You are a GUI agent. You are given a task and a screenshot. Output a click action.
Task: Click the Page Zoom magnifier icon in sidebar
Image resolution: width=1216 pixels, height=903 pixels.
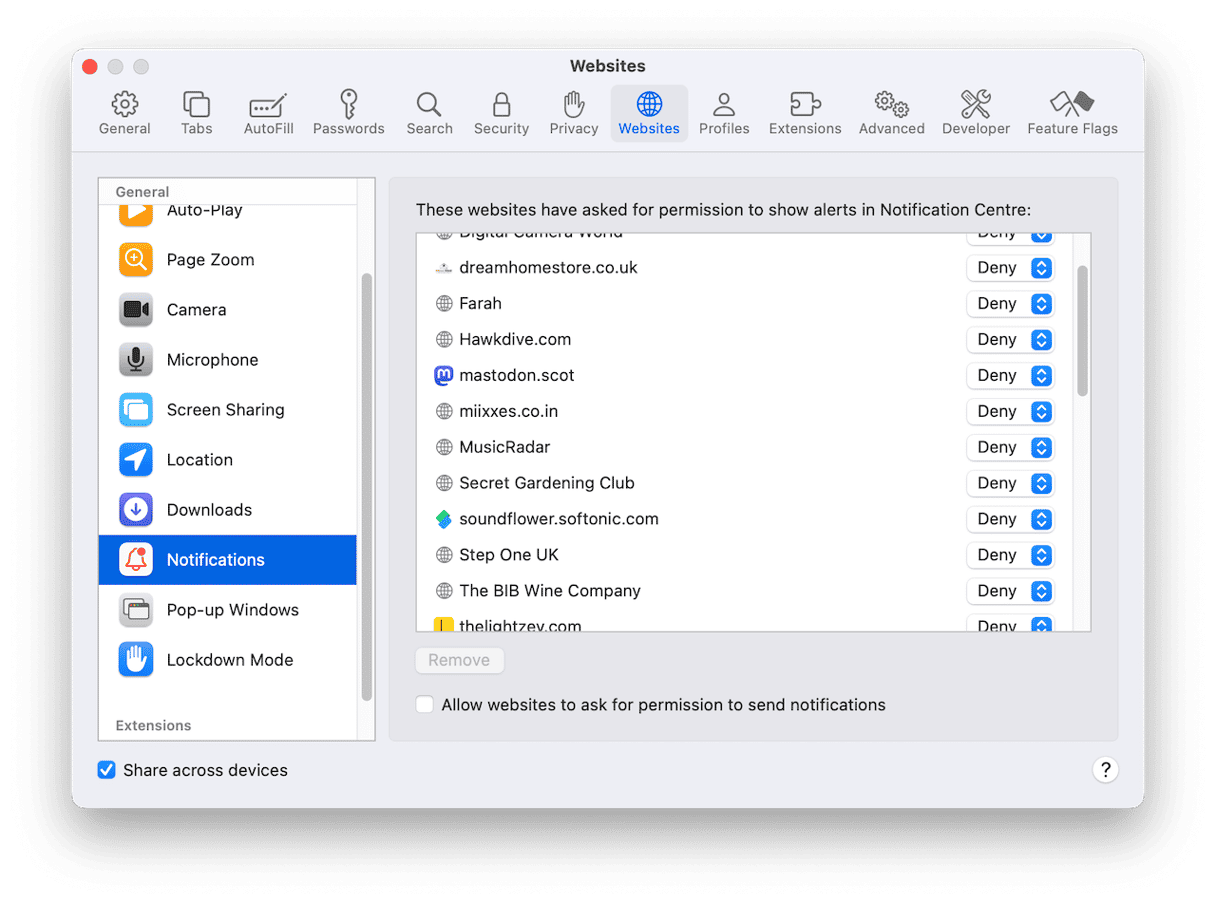coord(136,260)
